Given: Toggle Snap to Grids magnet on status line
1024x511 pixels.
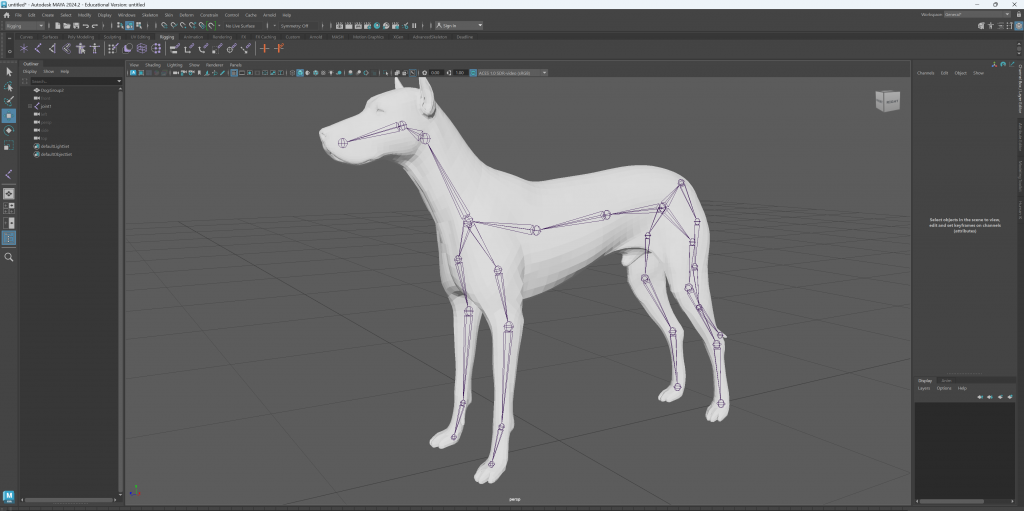Looking at the screenshot, I should [x=165, y=25].
